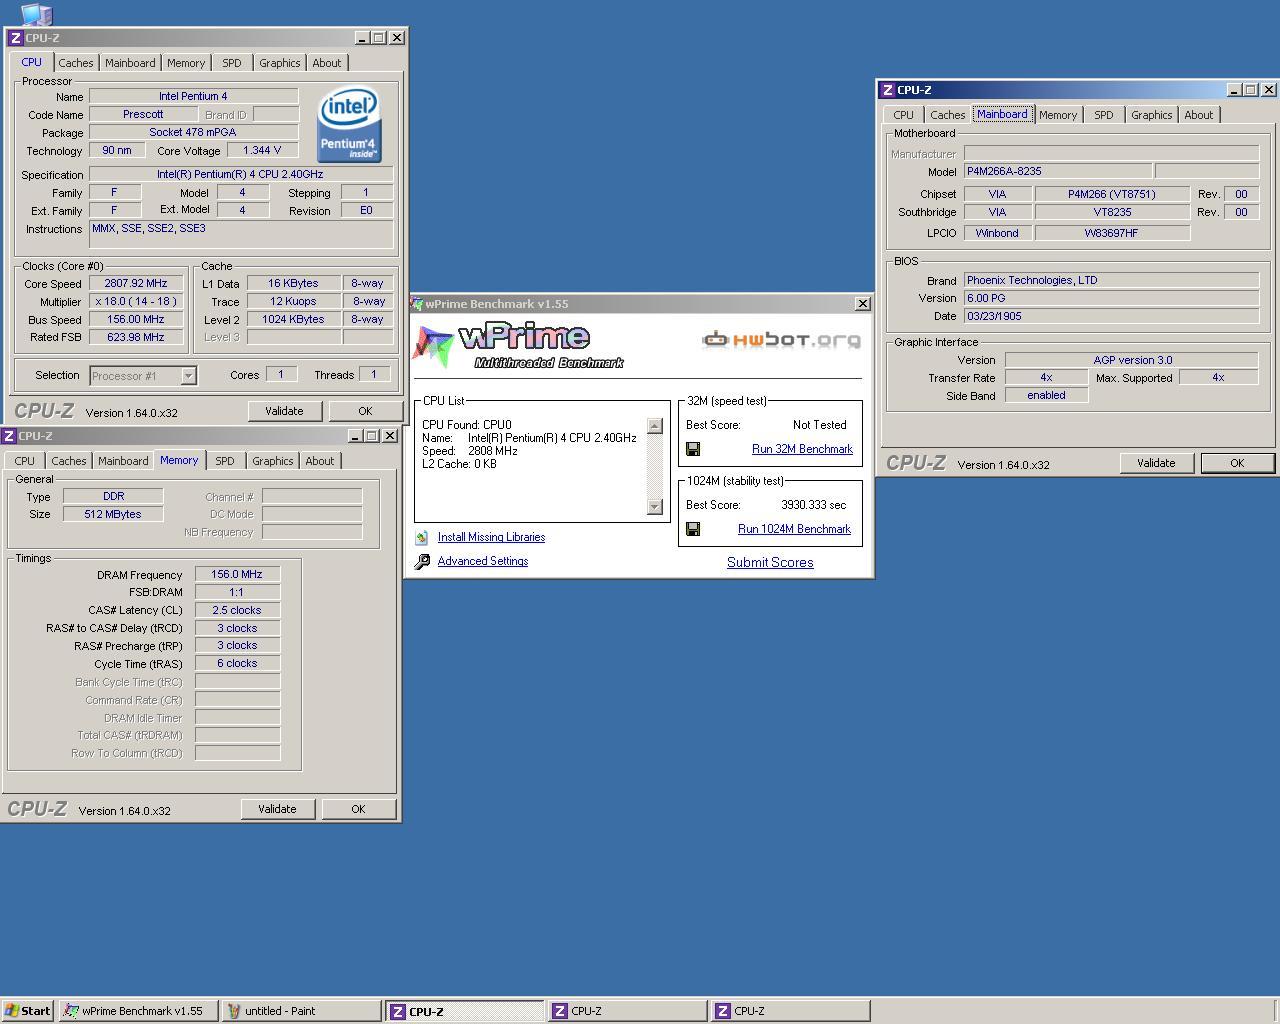Click the Best Score 3930.333 sec text

coord(813,505)
